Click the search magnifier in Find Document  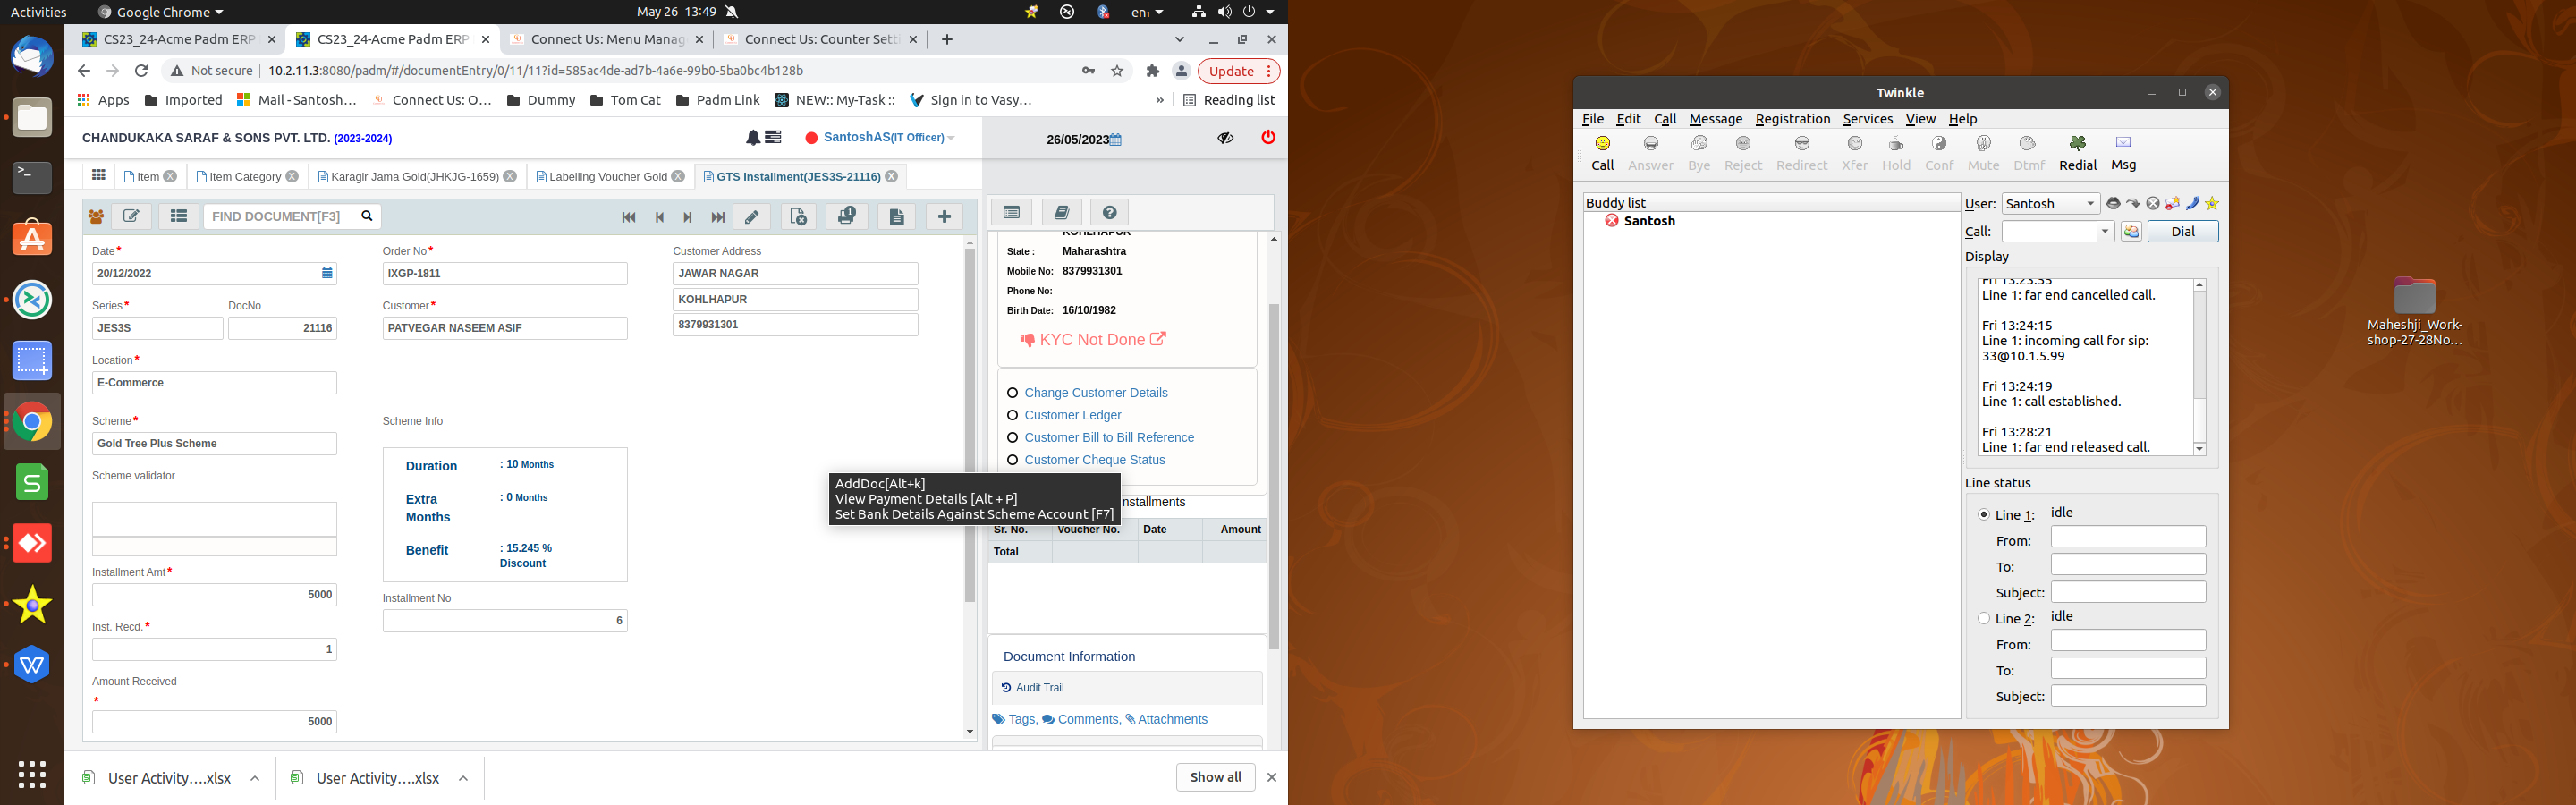coord(367,216)
